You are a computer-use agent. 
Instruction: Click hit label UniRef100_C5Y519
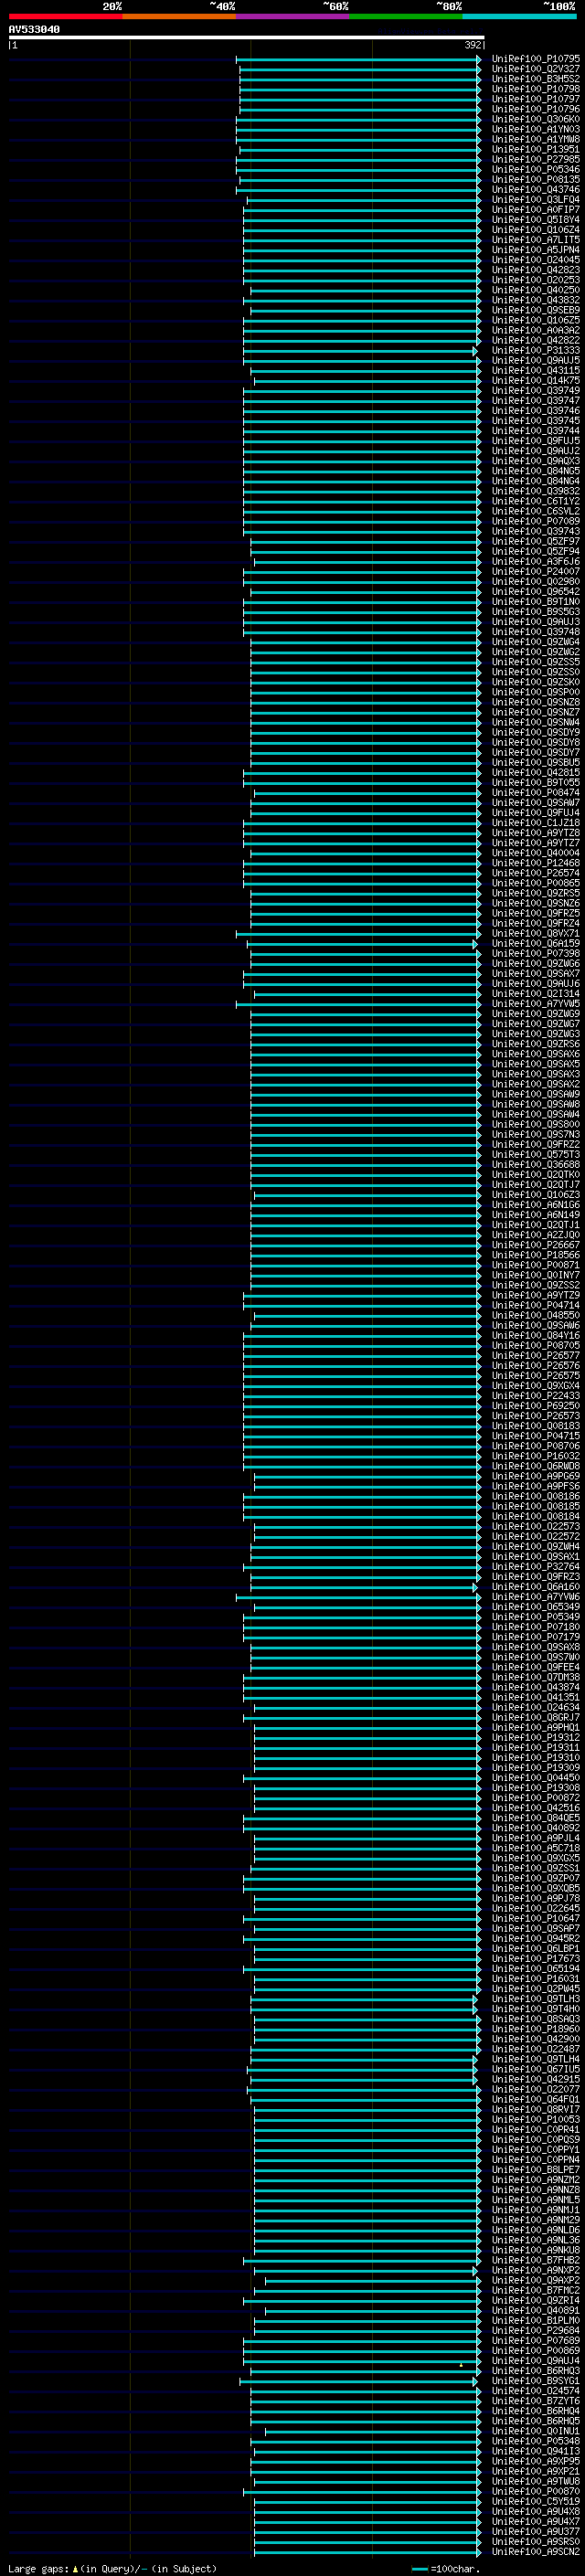536,2500
